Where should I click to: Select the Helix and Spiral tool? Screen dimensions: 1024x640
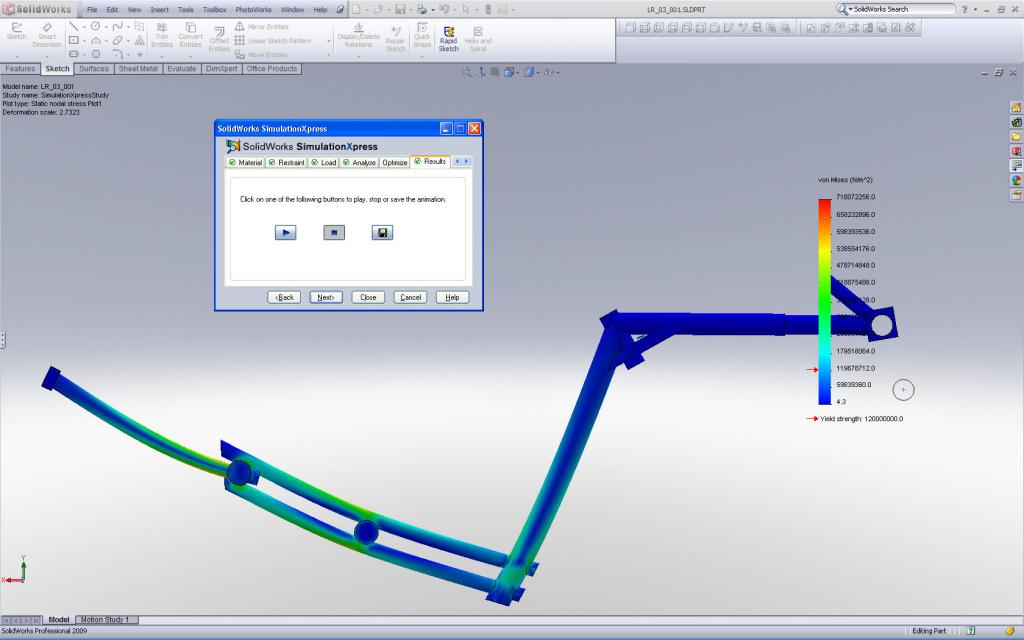[x=477, y=39]
